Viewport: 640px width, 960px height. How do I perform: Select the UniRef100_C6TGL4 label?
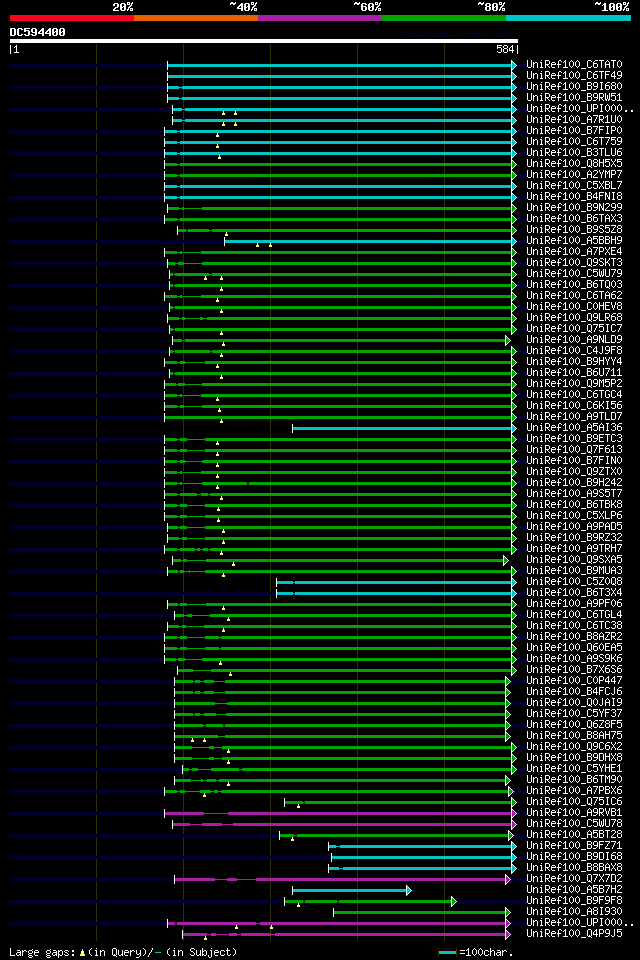coord(574,615)
